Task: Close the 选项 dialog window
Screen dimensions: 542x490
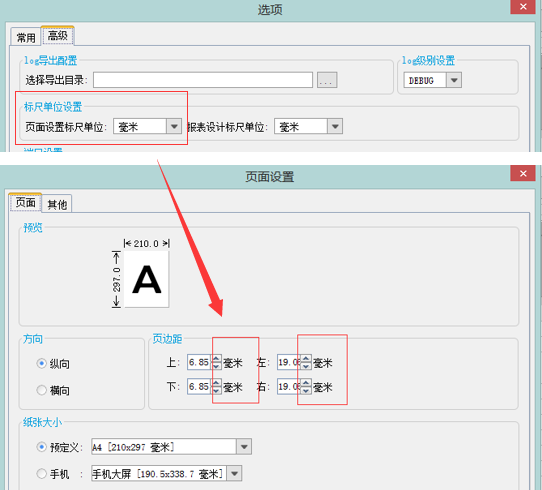Action: coord(523,7)
